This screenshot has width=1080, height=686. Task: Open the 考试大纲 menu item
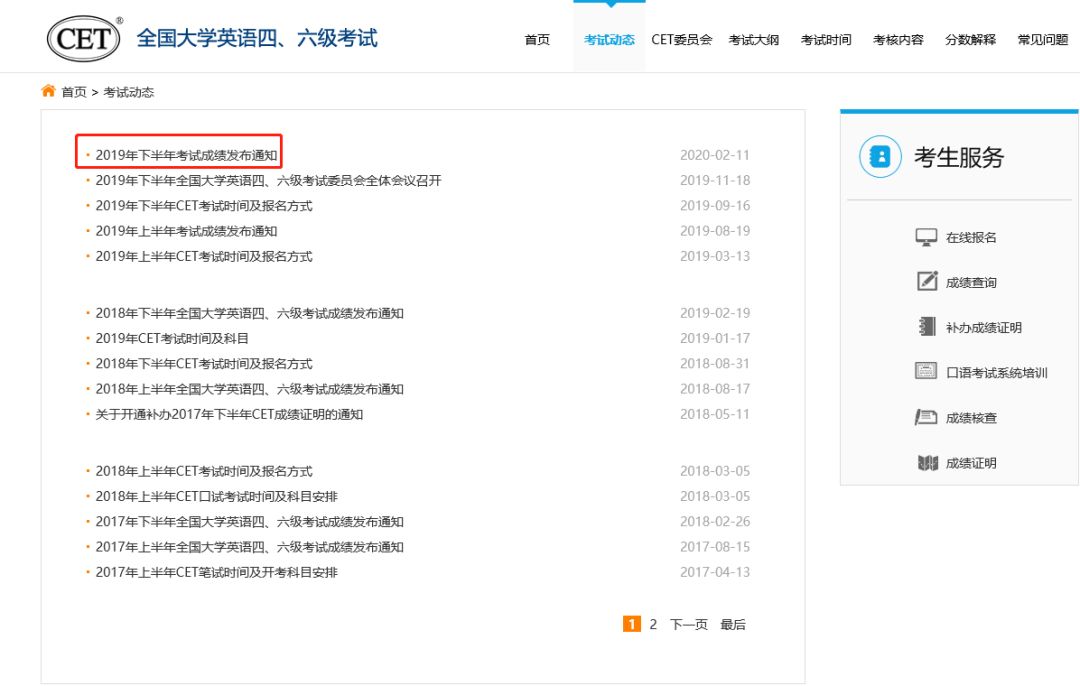754,40
